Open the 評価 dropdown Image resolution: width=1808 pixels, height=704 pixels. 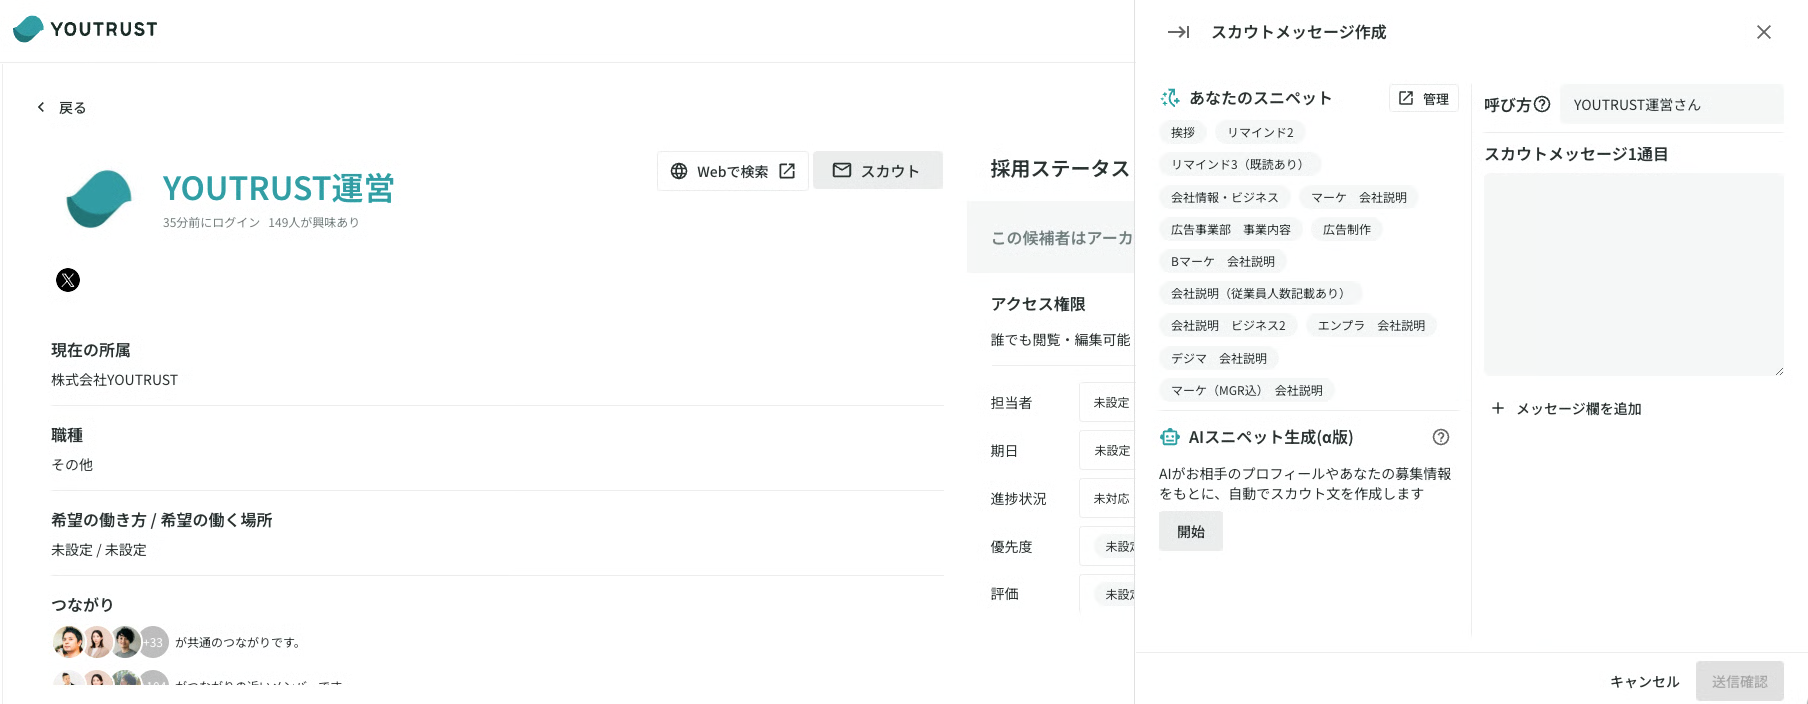[x=1107, y=594]
